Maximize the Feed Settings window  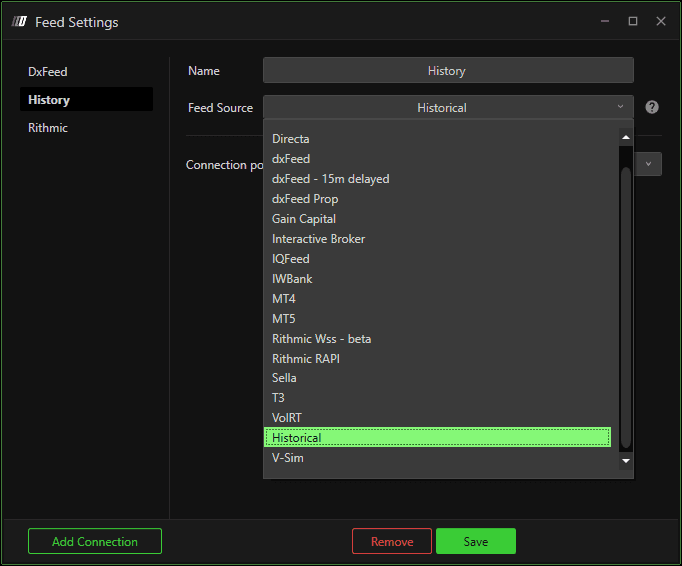(x=633, y=21)
